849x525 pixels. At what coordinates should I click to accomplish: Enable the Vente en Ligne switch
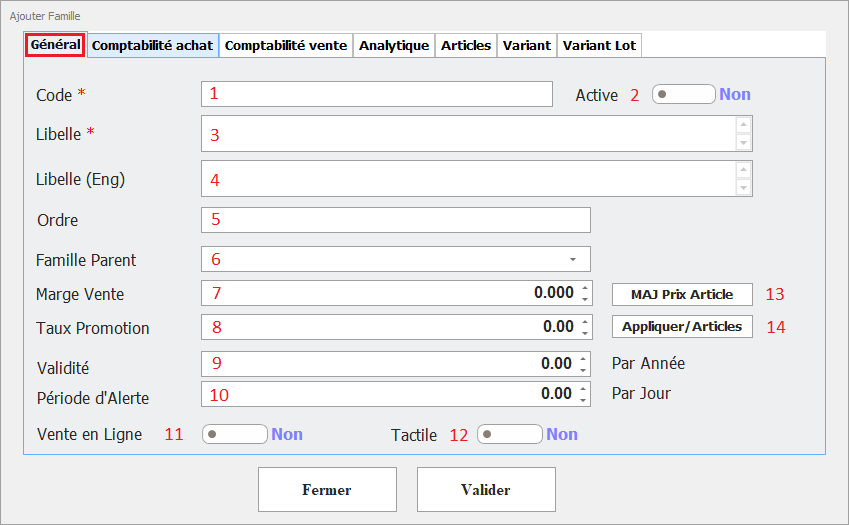pos(235,434)
